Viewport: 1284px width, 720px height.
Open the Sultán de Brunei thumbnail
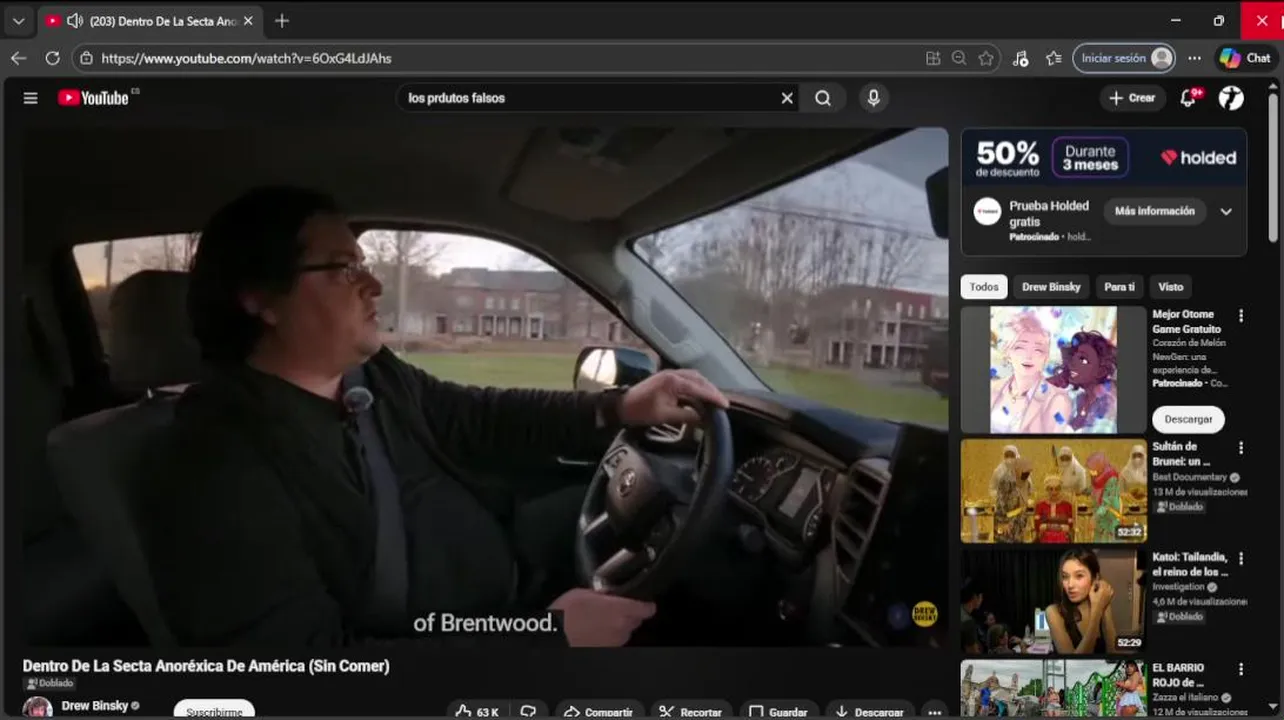point(1054,491)
